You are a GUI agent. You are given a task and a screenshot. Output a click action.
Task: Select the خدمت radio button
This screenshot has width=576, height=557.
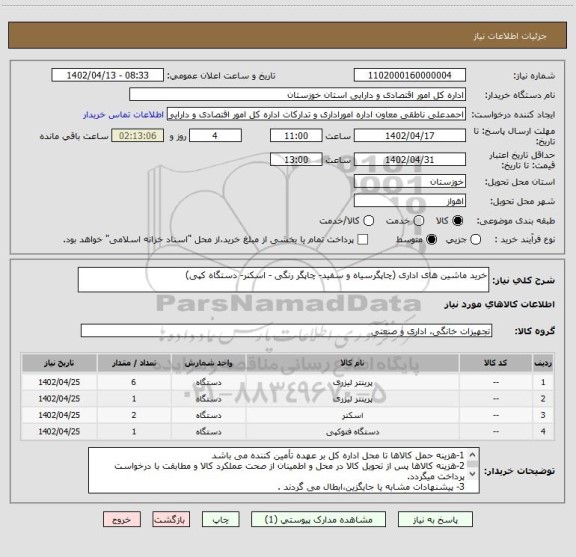pyautogui.click(x=419, y=220)
